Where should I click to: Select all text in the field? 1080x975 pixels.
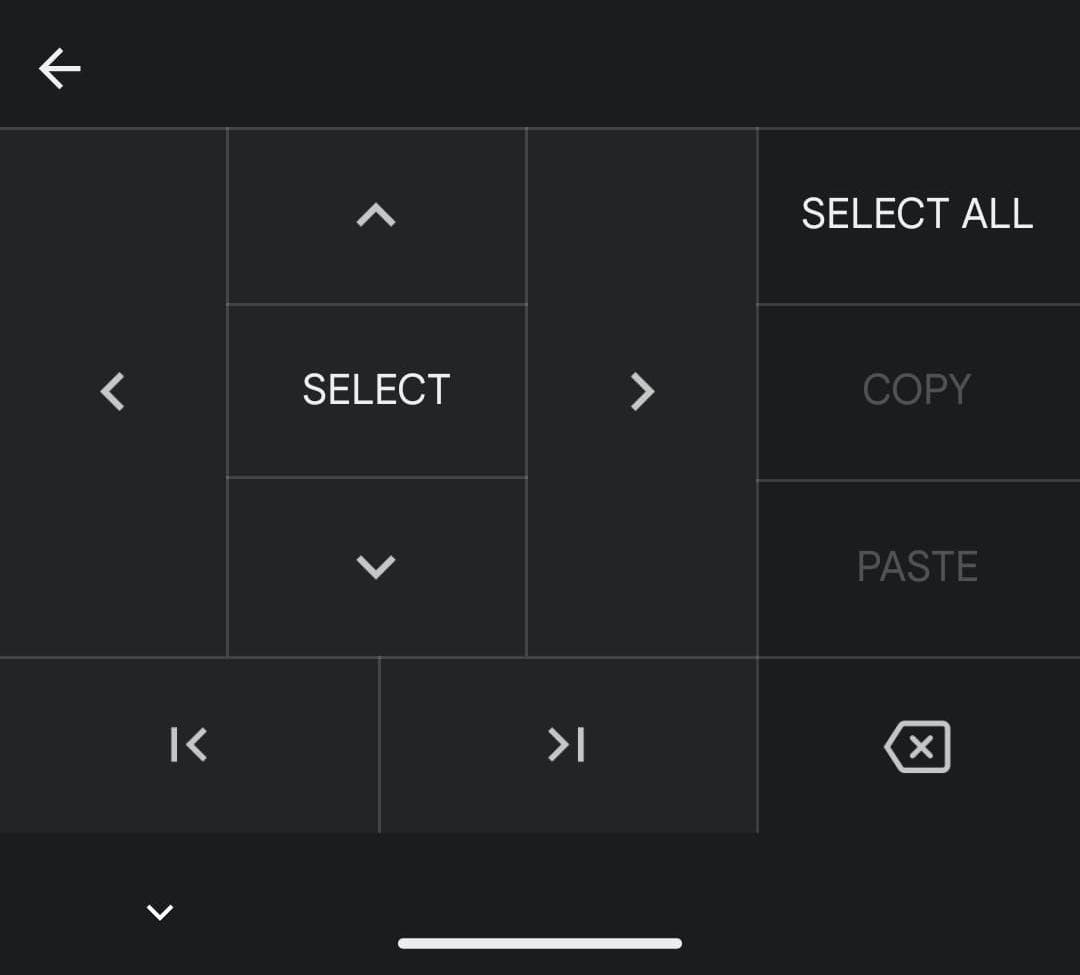click(x=917, y=214)
